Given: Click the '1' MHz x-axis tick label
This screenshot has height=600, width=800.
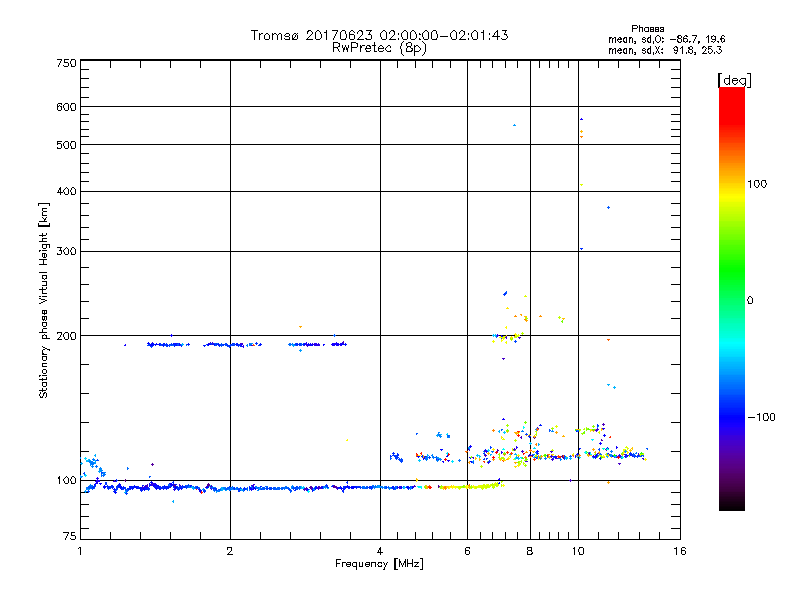Looking at the screenshot, I should pyautogui.click(x=80, y=551).
